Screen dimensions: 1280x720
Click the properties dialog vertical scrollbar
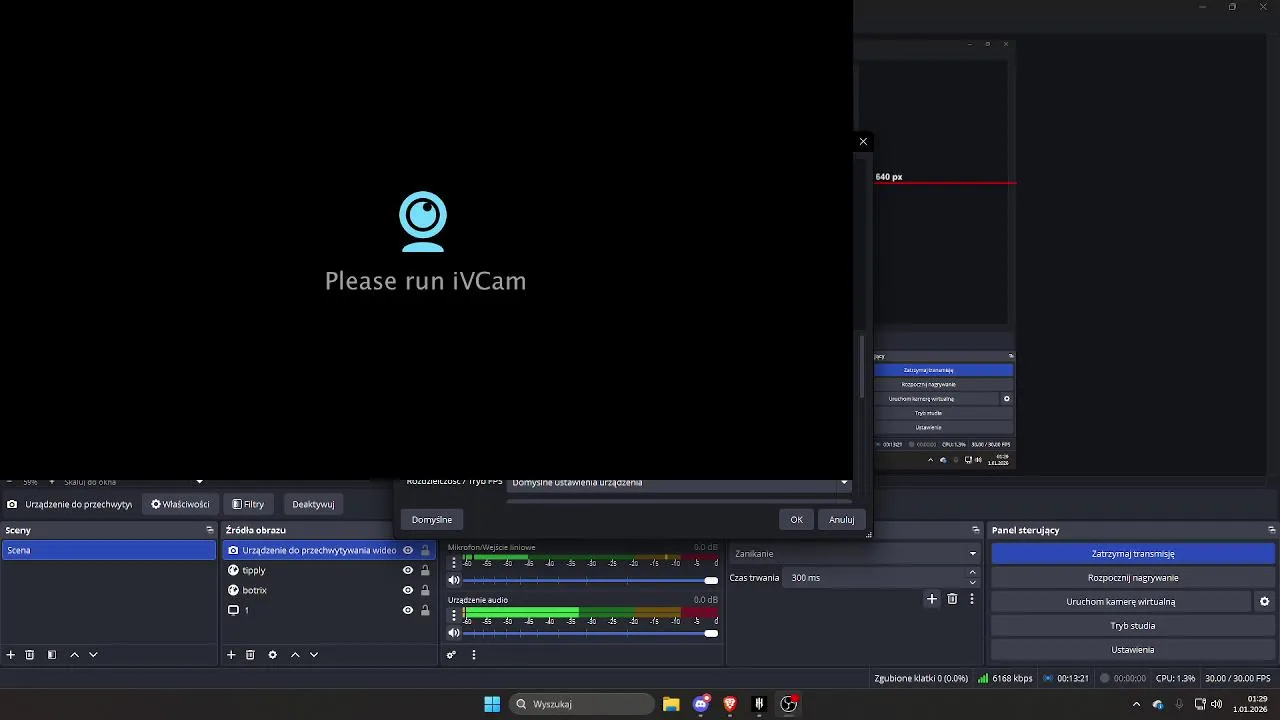(x=862, y=368)
